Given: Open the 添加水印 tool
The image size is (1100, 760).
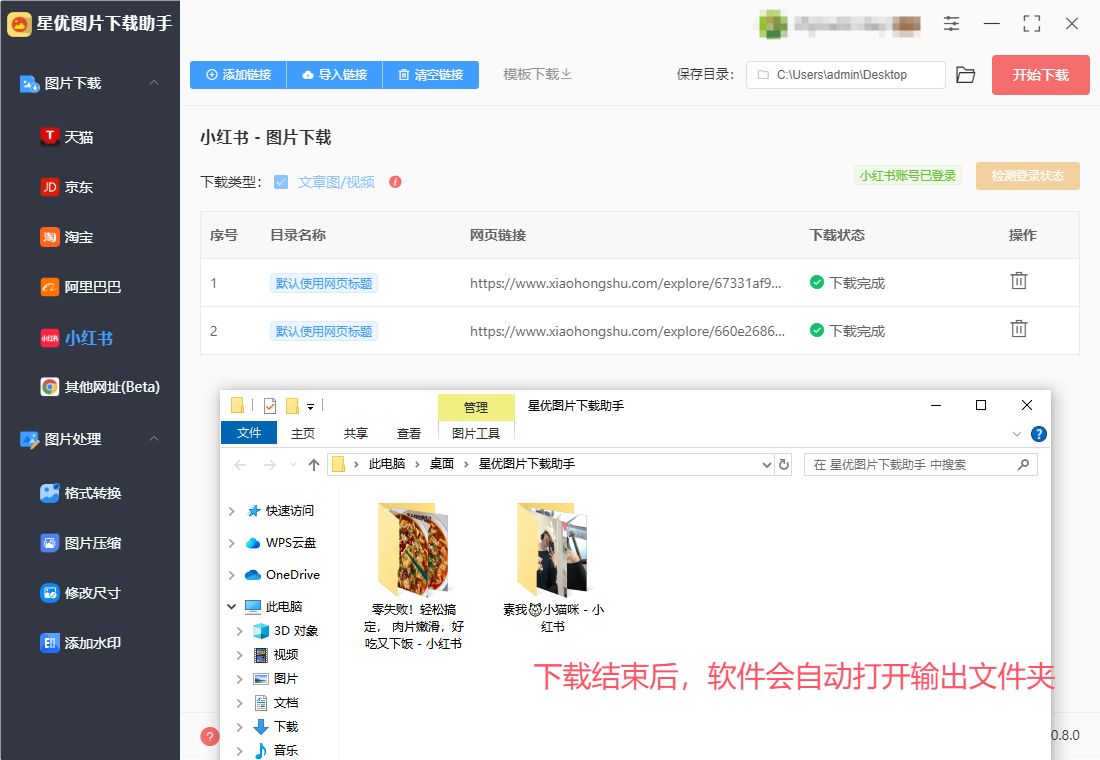Looking at the screenshot, I should (x=81, y=643).
